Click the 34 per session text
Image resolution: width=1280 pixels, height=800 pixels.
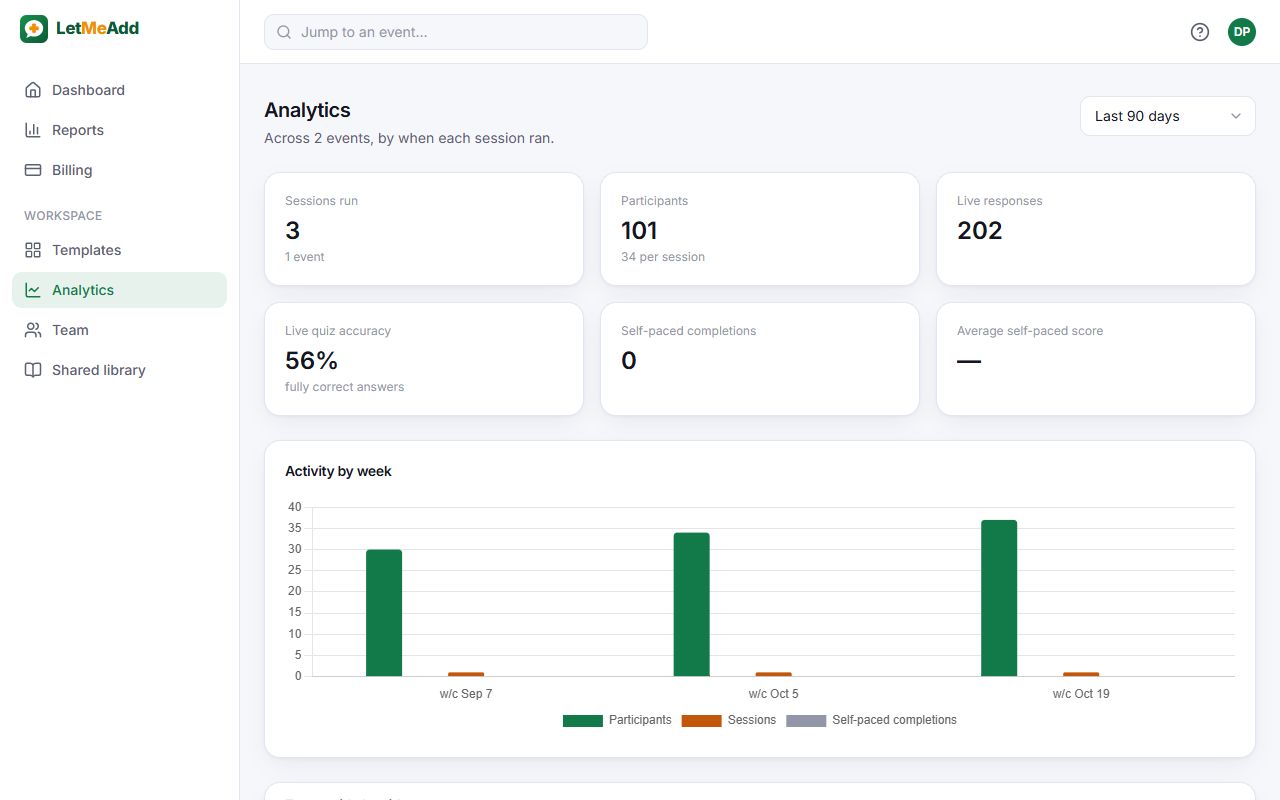pyautogui.click(x=663, y=257)
